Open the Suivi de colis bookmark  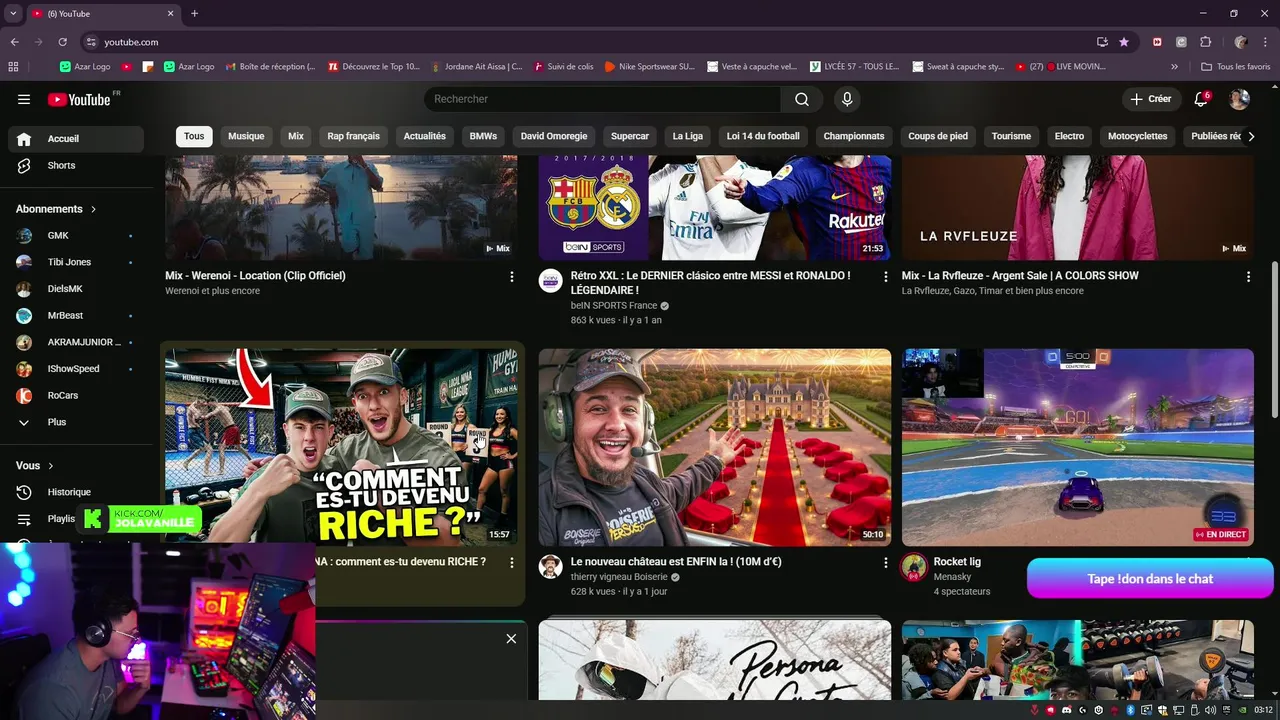click(x=564, y=67)
